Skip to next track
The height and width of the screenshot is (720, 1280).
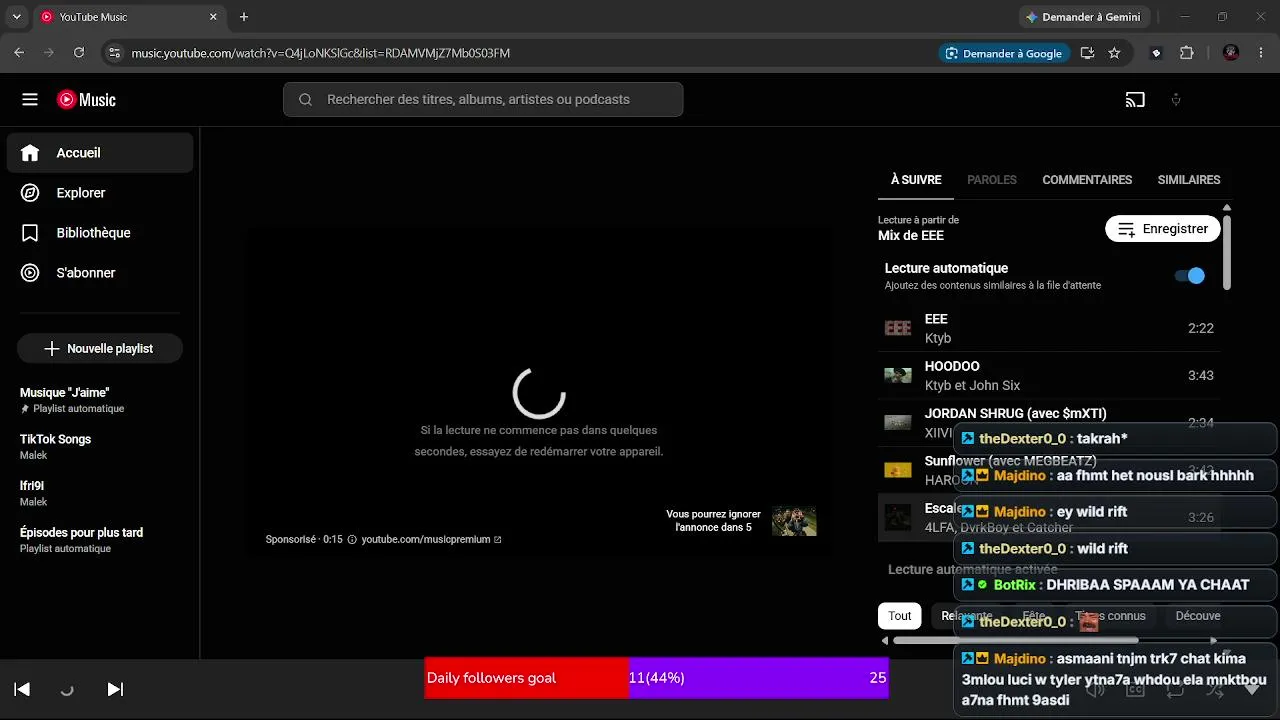pos(115,689)
